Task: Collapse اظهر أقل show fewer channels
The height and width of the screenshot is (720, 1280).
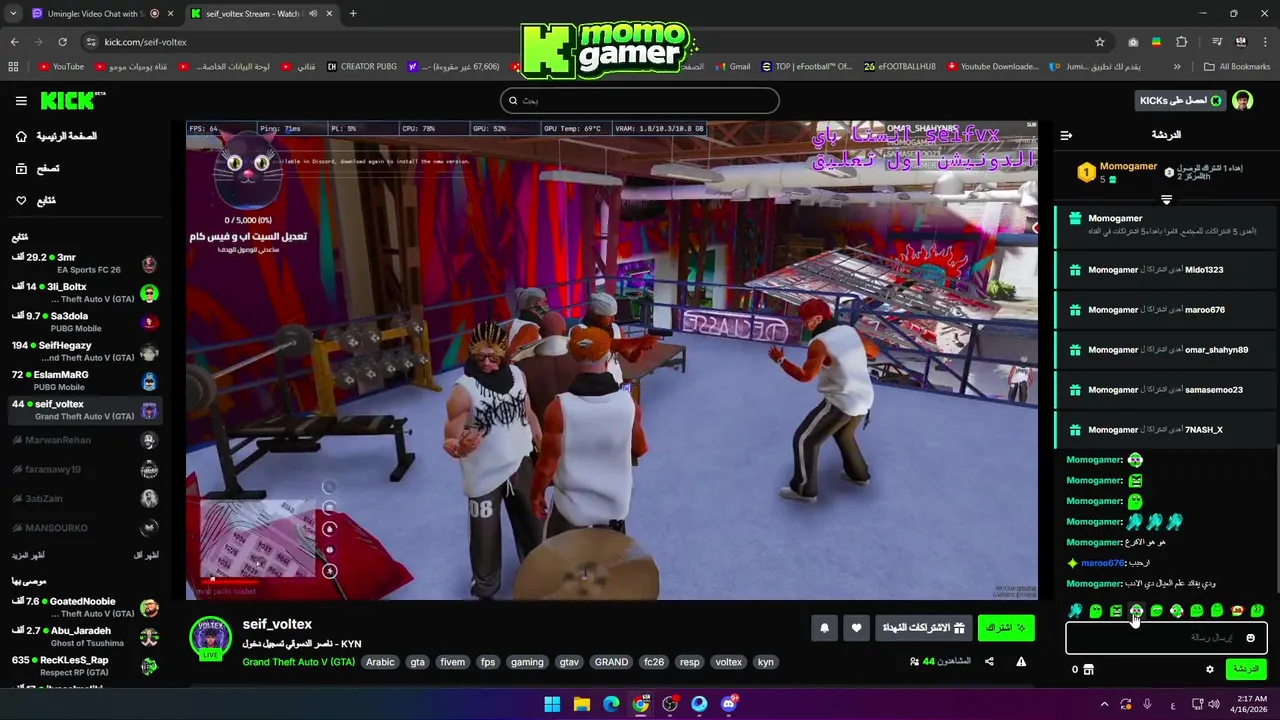Action: 146,555
